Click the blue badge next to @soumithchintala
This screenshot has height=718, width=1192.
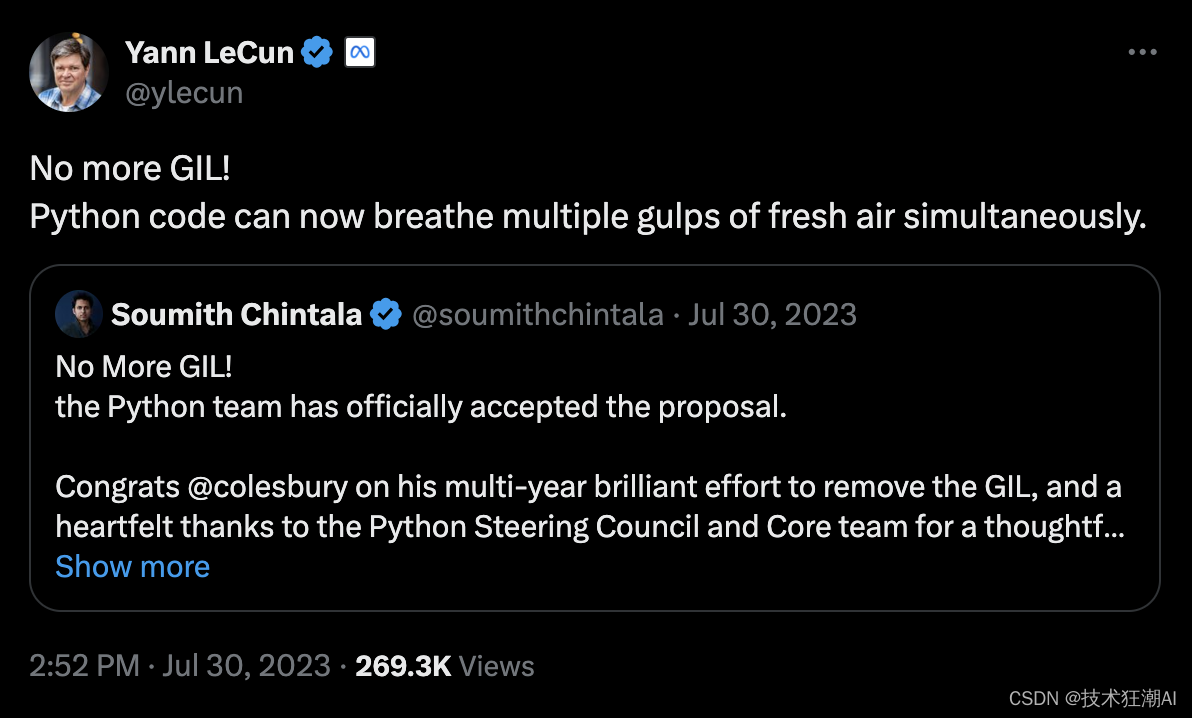(386, 314)
